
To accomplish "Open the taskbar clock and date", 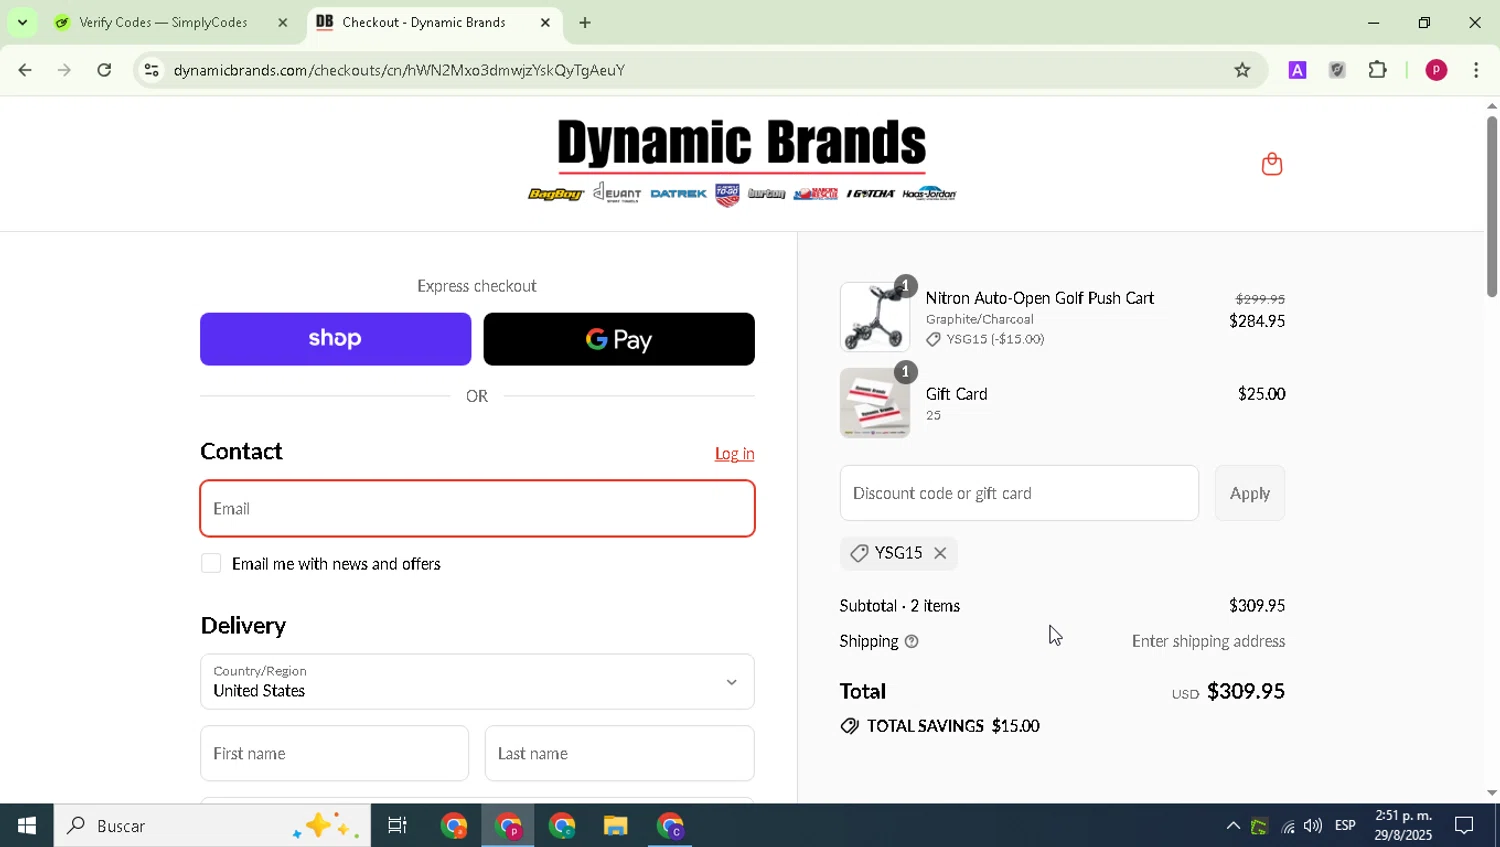I will click(1403, 826).
